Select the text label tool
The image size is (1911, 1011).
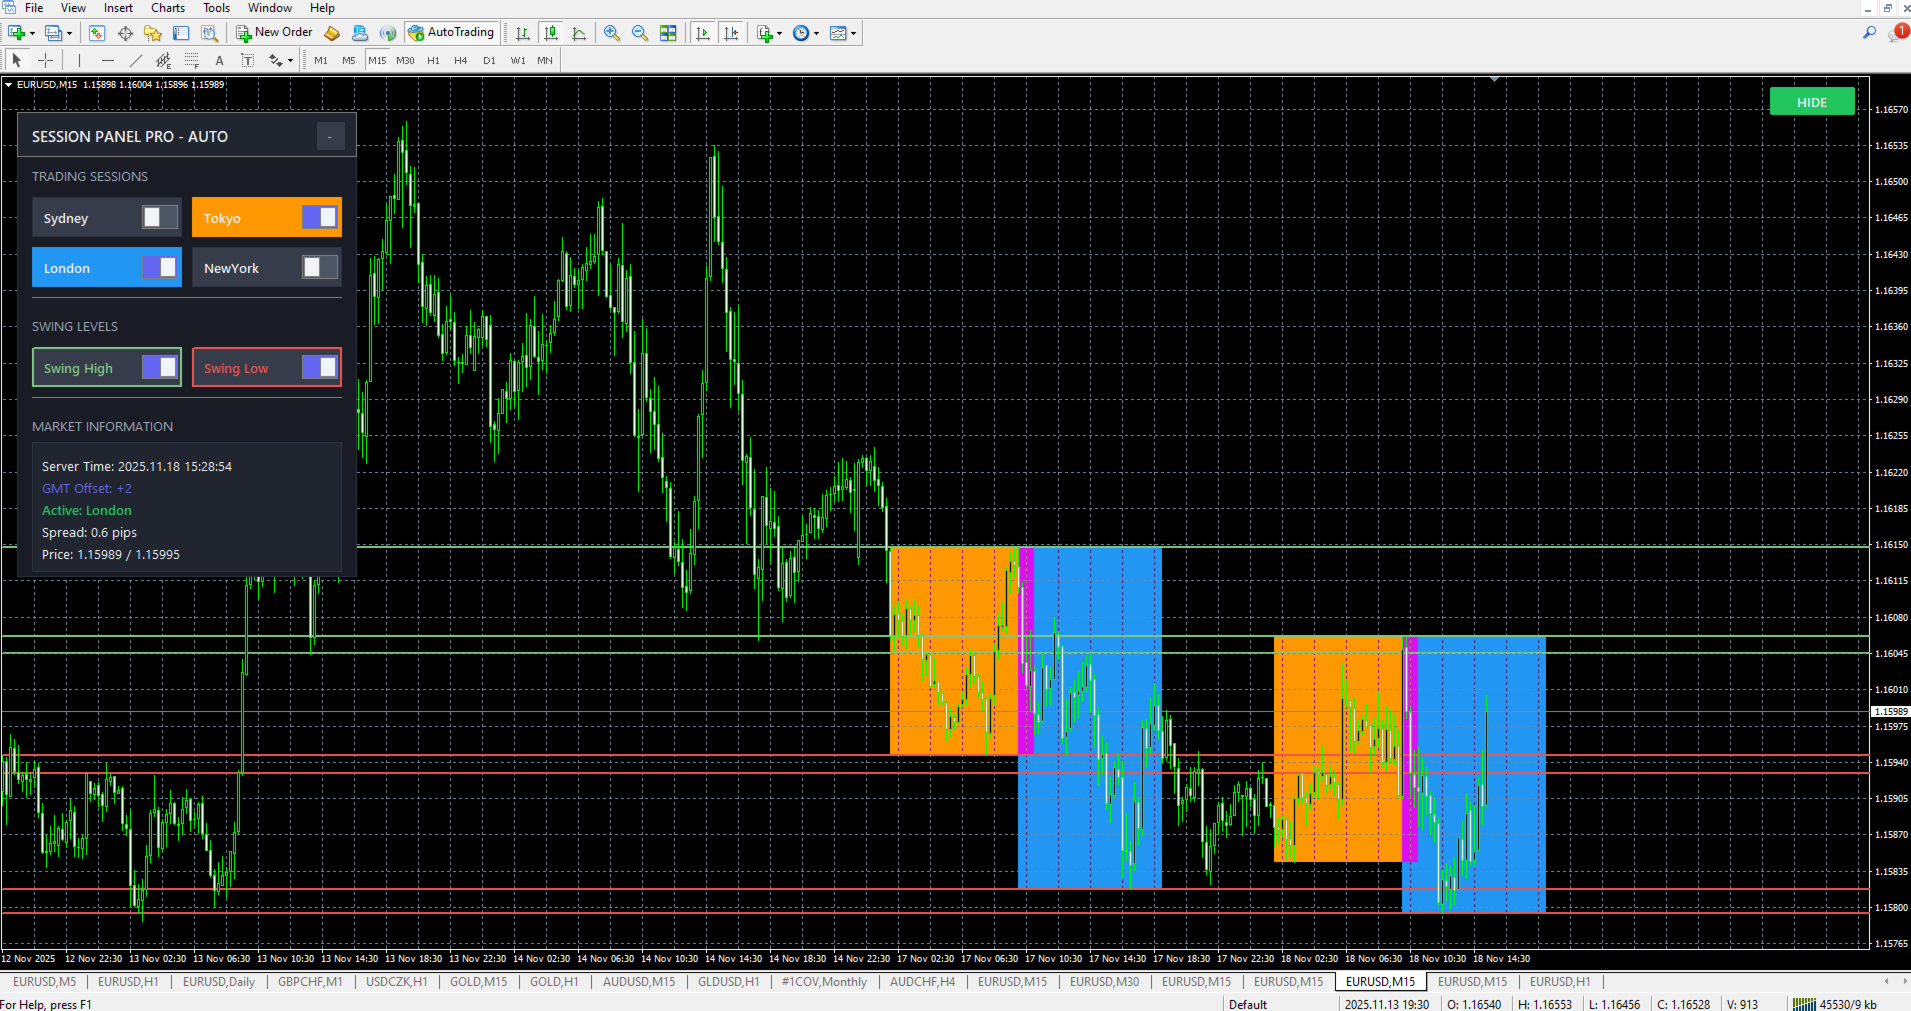coord(248,60)
